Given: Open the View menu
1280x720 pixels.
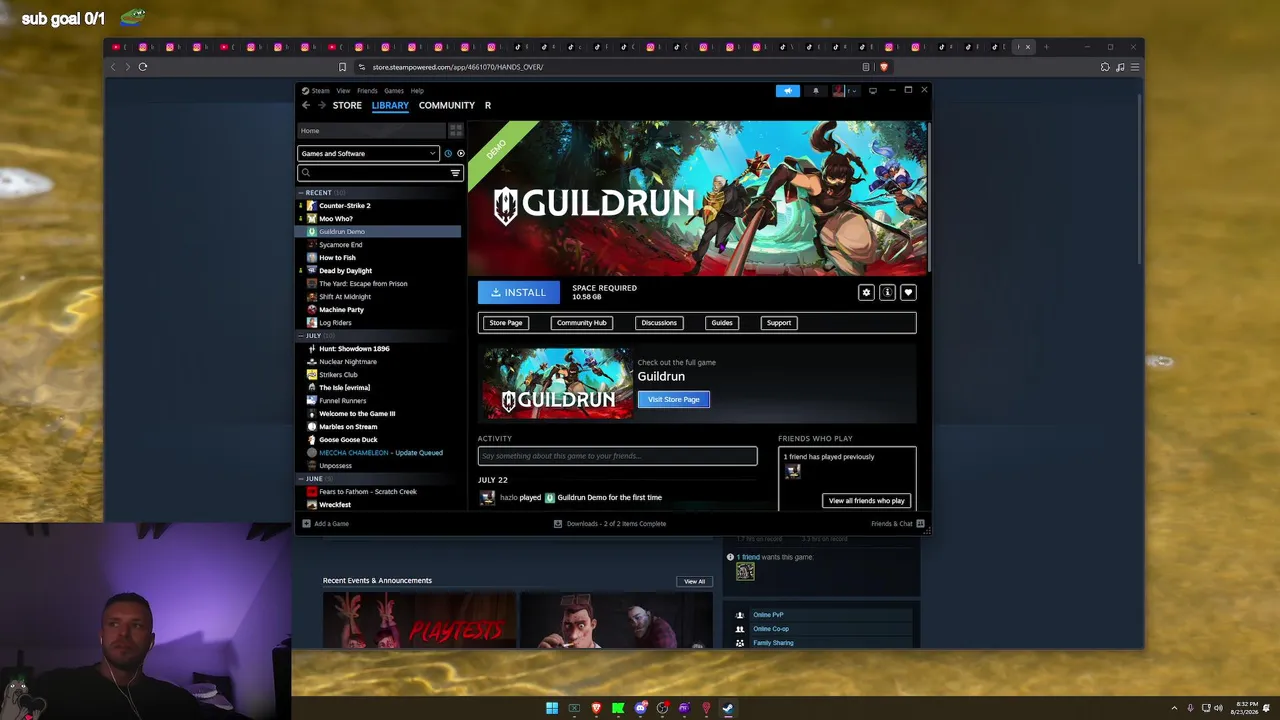Looking at the screenshot, I should click(343, 91).
